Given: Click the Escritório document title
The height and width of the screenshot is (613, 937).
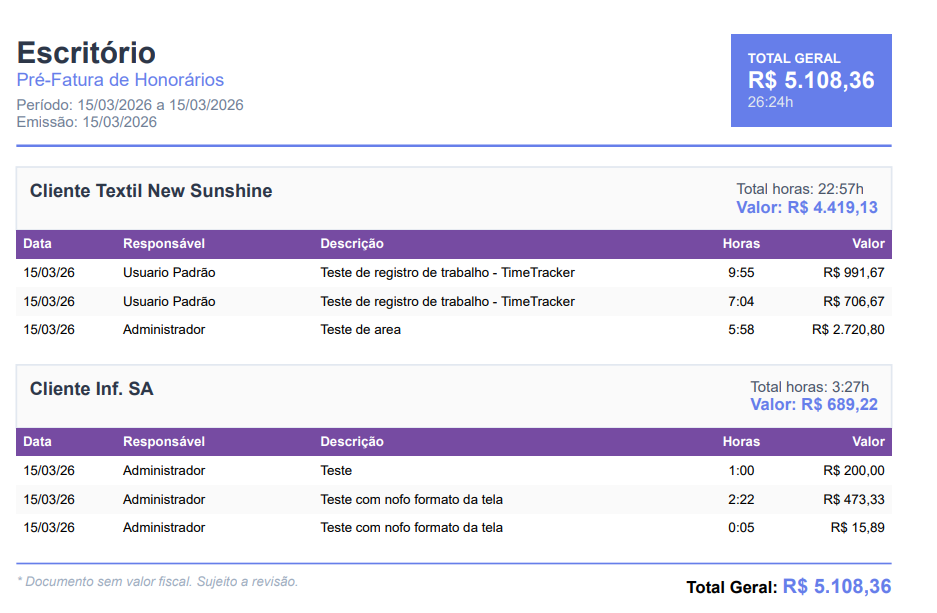Looking at the screenshot, I should [x=86, y=52].
